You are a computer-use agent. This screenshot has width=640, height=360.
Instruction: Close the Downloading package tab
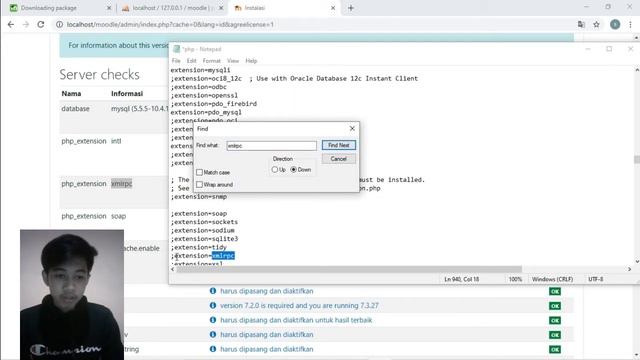[x=109, y=8]
